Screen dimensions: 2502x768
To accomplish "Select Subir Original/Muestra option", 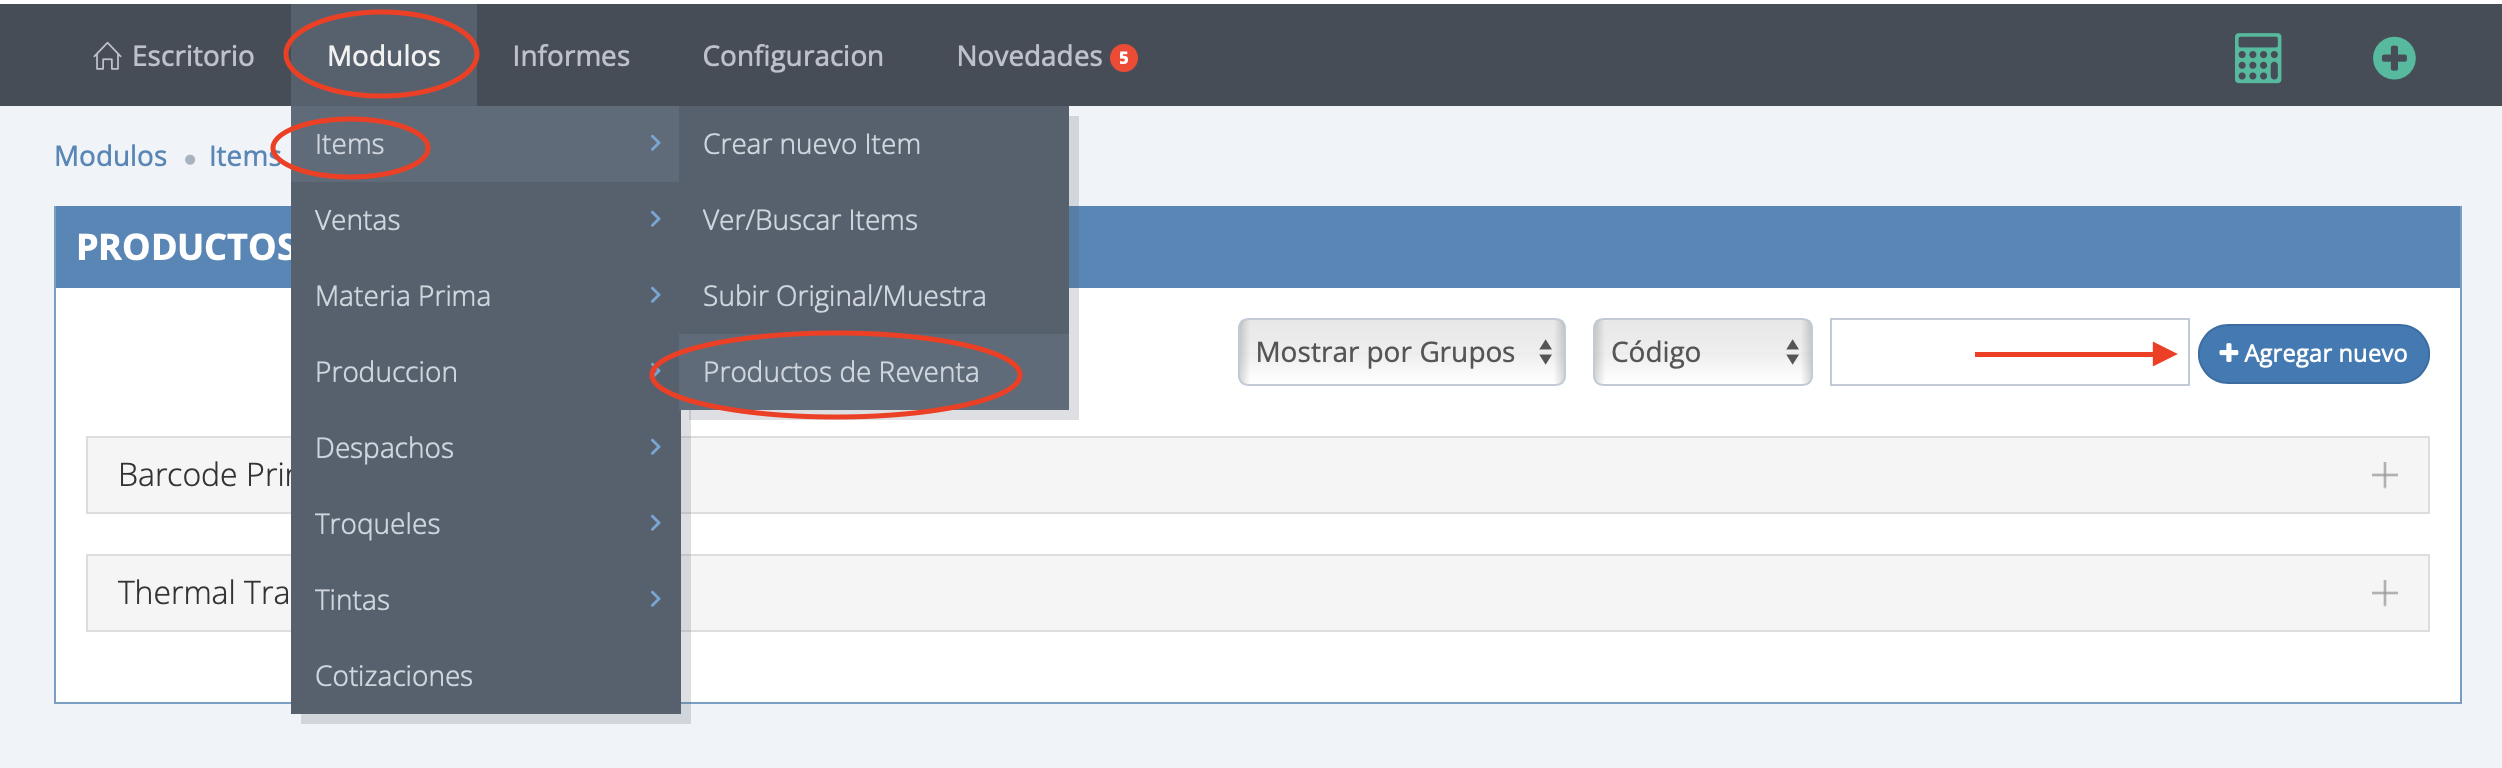I will pyautogui.click(x=843, y=296).
